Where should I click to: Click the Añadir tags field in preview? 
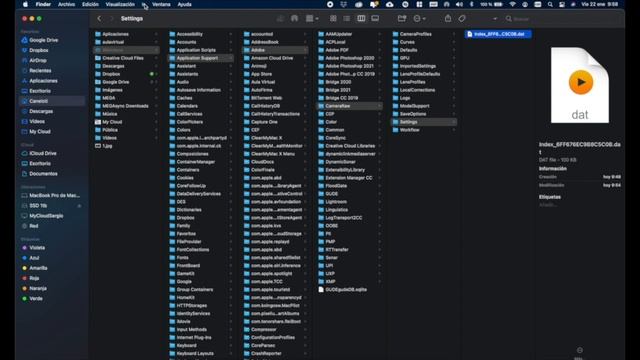pyautogui.click(x=548, y=205)
